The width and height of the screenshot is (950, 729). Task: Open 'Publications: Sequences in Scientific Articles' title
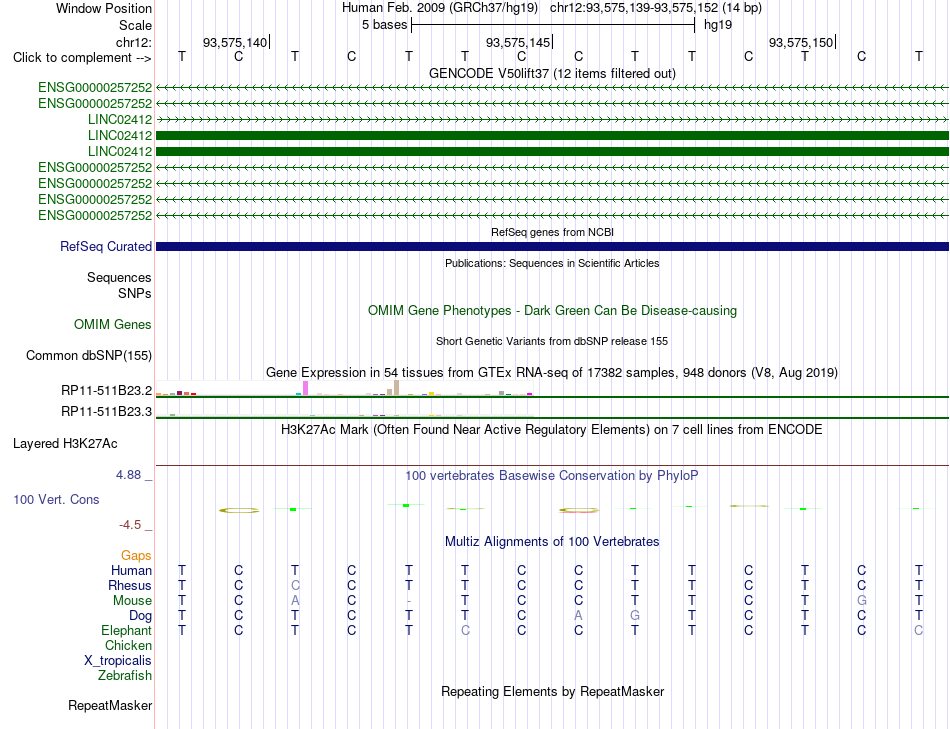pyautogui.click(x=552, y=263)
